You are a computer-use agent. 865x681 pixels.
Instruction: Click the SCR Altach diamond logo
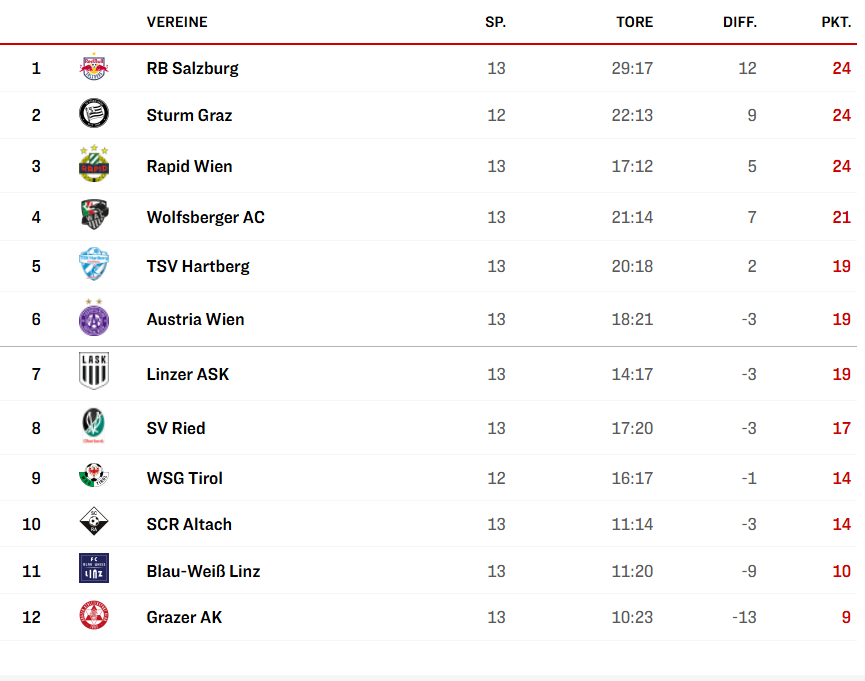pos(94,523)
